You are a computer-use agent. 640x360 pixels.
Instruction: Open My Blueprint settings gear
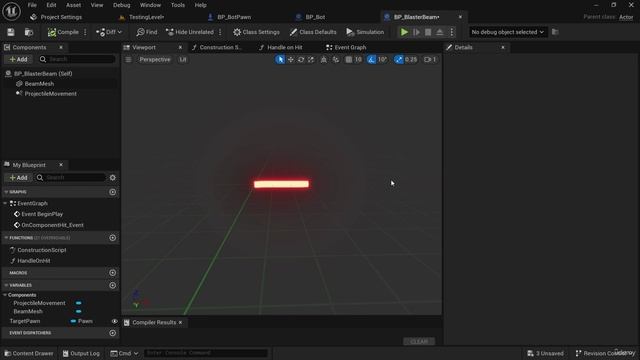(113, 178)
